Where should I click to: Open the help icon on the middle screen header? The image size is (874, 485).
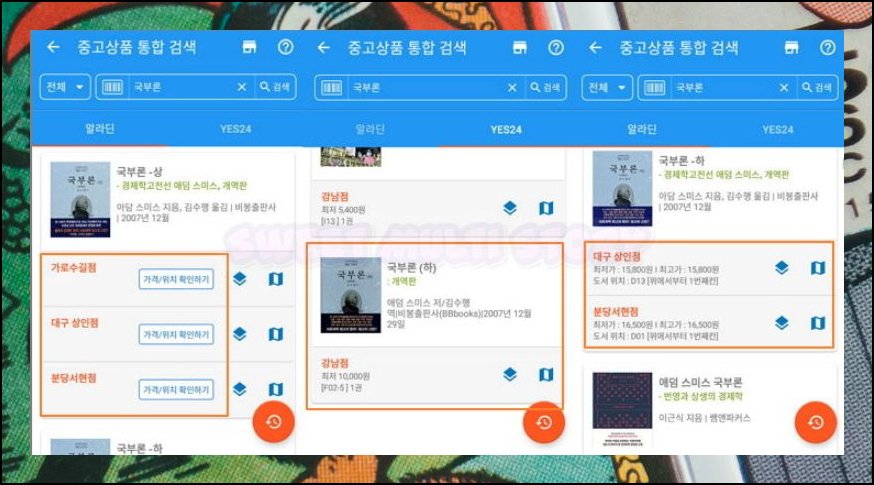(x=556, y=48)
